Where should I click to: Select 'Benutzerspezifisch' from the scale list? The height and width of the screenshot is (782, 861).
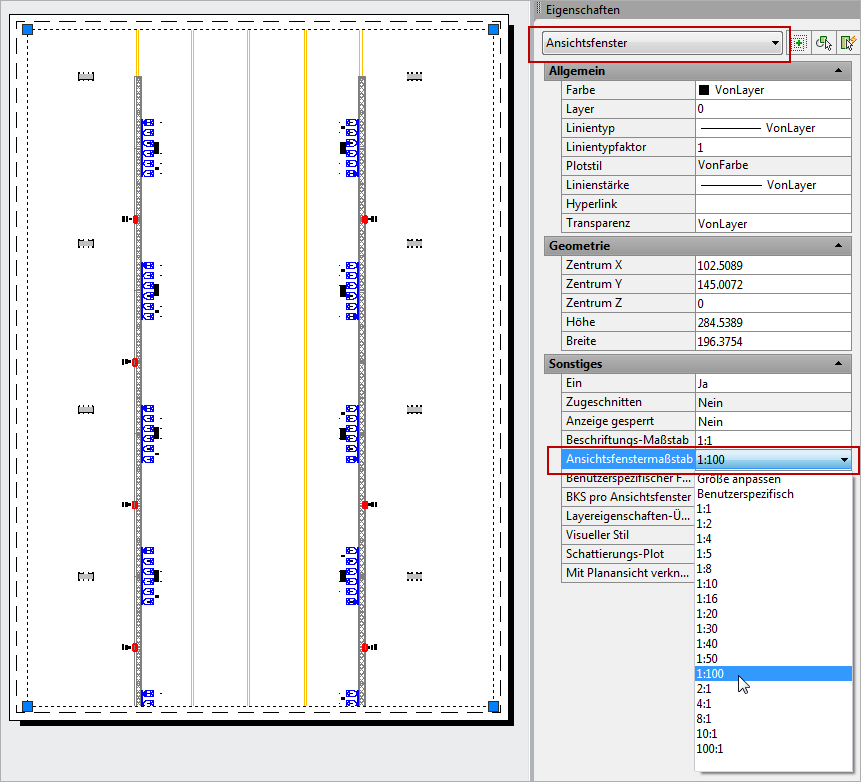point(745,494)
